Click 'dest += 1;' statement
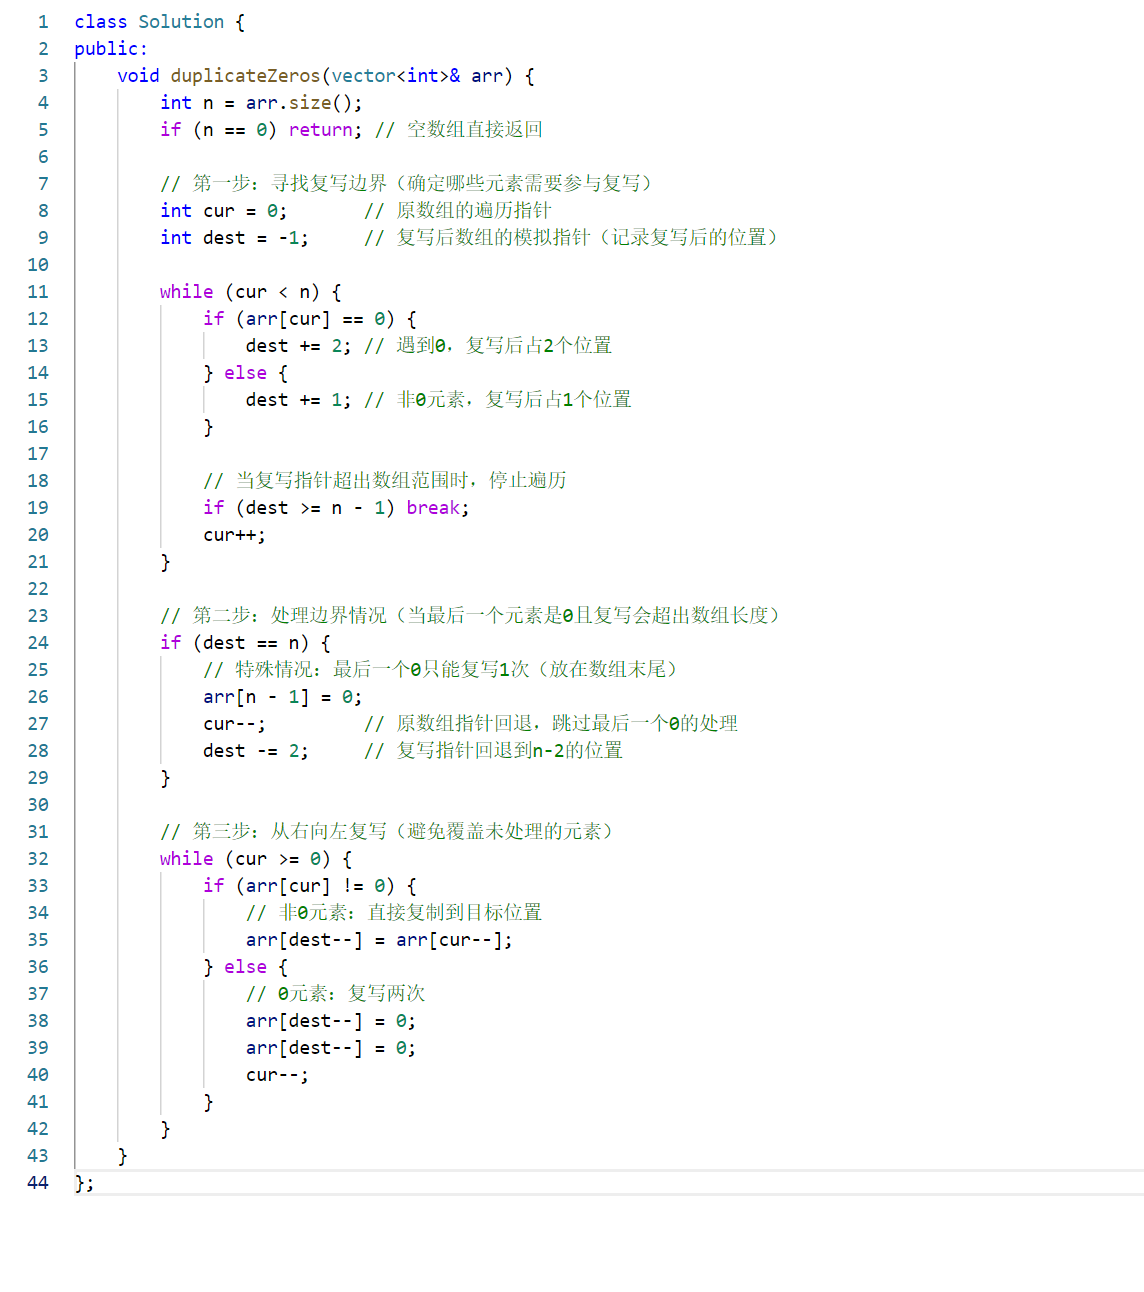The height and width of the screenshot is (1292, 1144). [299, 400]
